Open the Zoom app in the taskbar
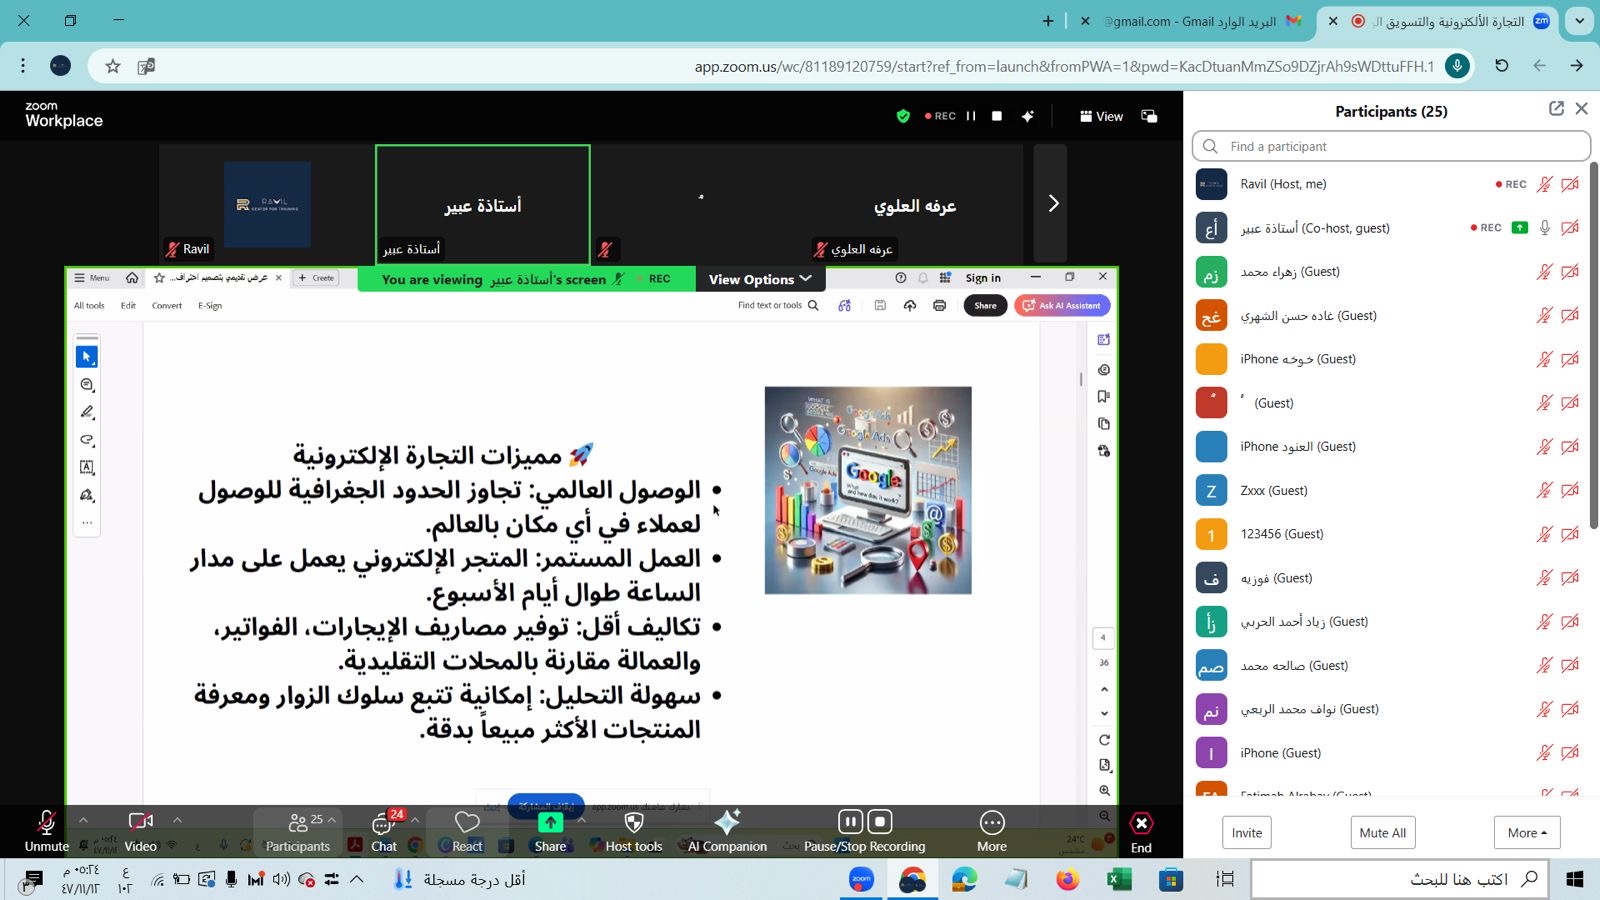1600x900 pixels. pyautogui.click(x=861, y=880)
